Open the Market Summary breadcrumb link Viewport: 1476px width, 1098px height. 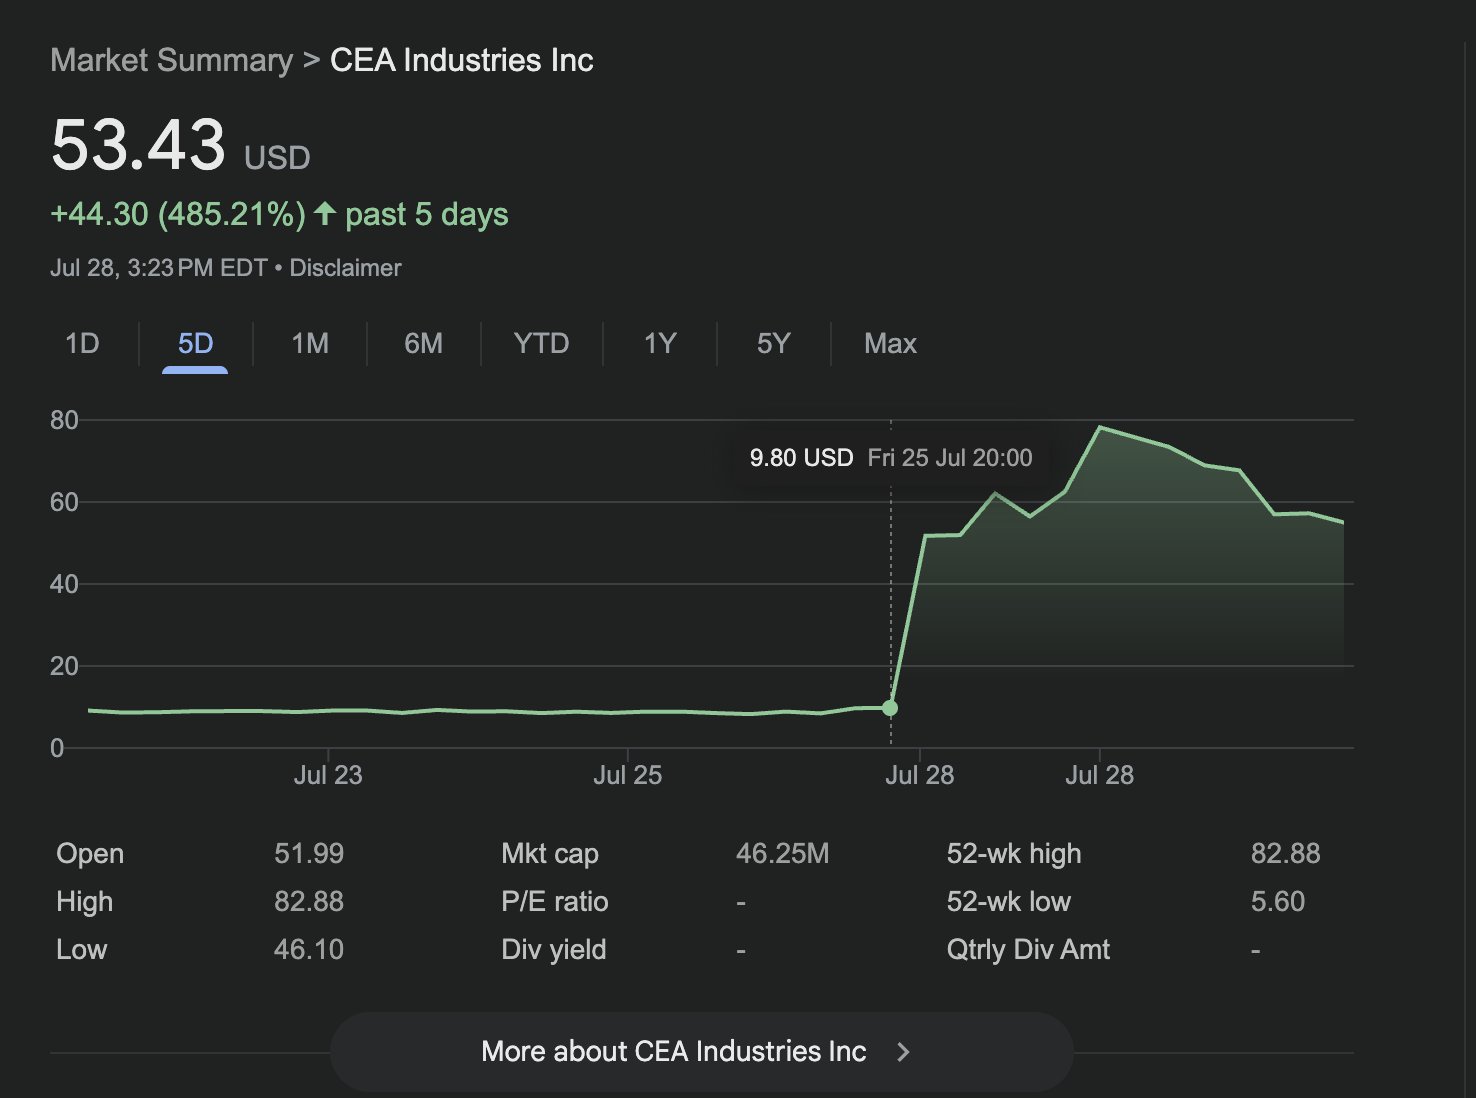(172, 60)
